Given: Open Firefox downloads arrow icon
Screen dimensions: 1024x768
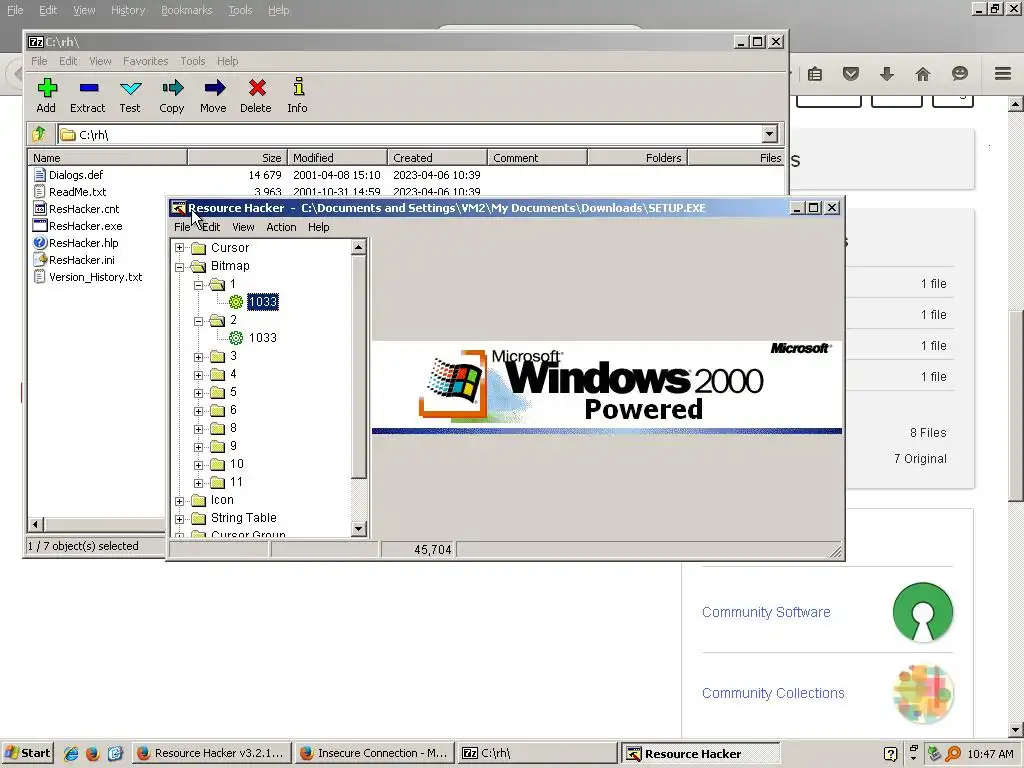Looking at the screenshot, I should tap(886, 74).
